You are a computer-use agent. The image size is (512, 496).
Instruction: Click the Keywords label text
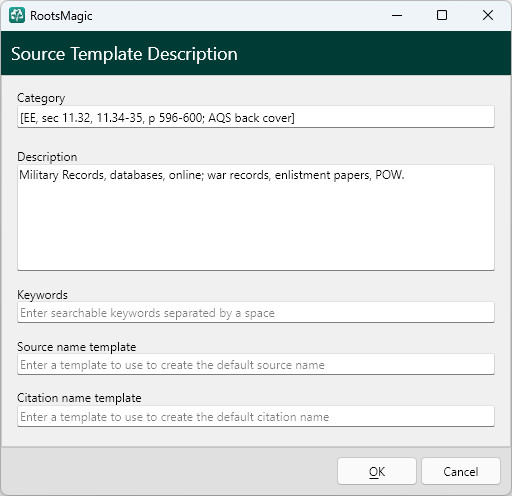point(42,295)
